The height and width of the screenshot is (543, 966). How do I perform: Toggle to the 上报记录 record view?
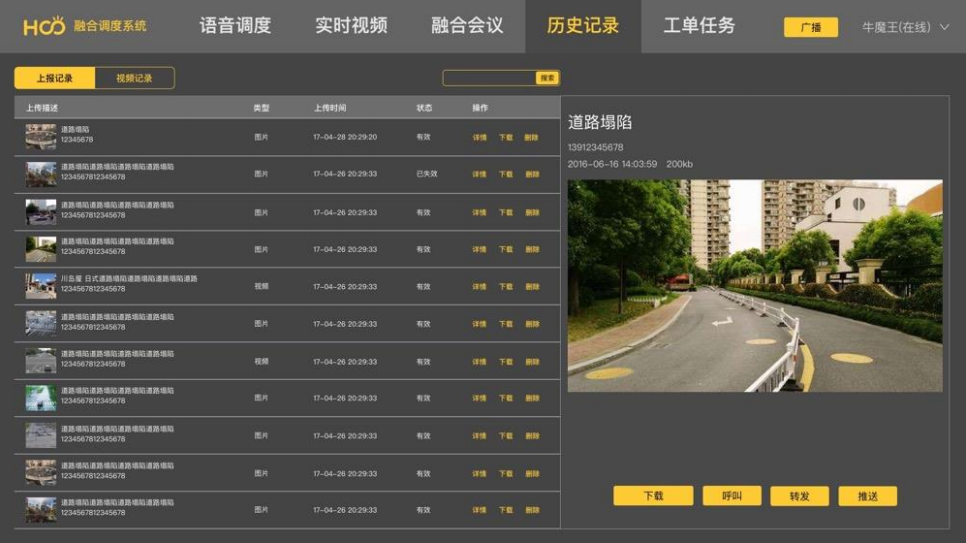tap(54, 78)
